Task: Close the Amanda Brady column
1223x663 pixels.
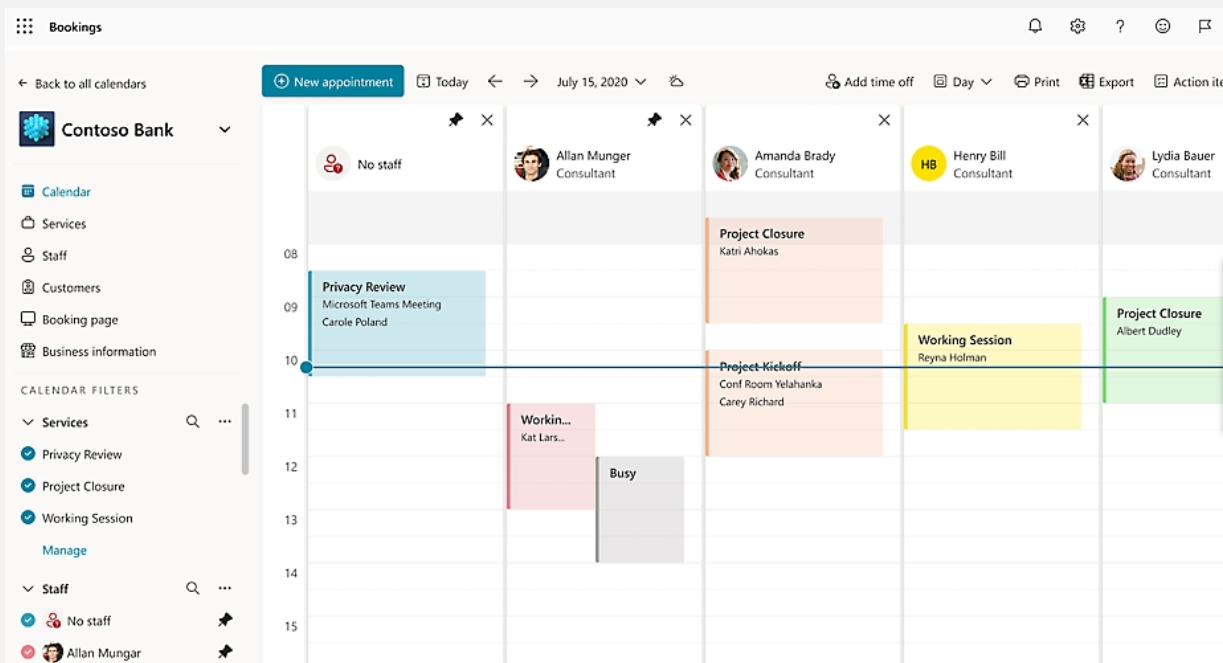Action: click(884, 120)
